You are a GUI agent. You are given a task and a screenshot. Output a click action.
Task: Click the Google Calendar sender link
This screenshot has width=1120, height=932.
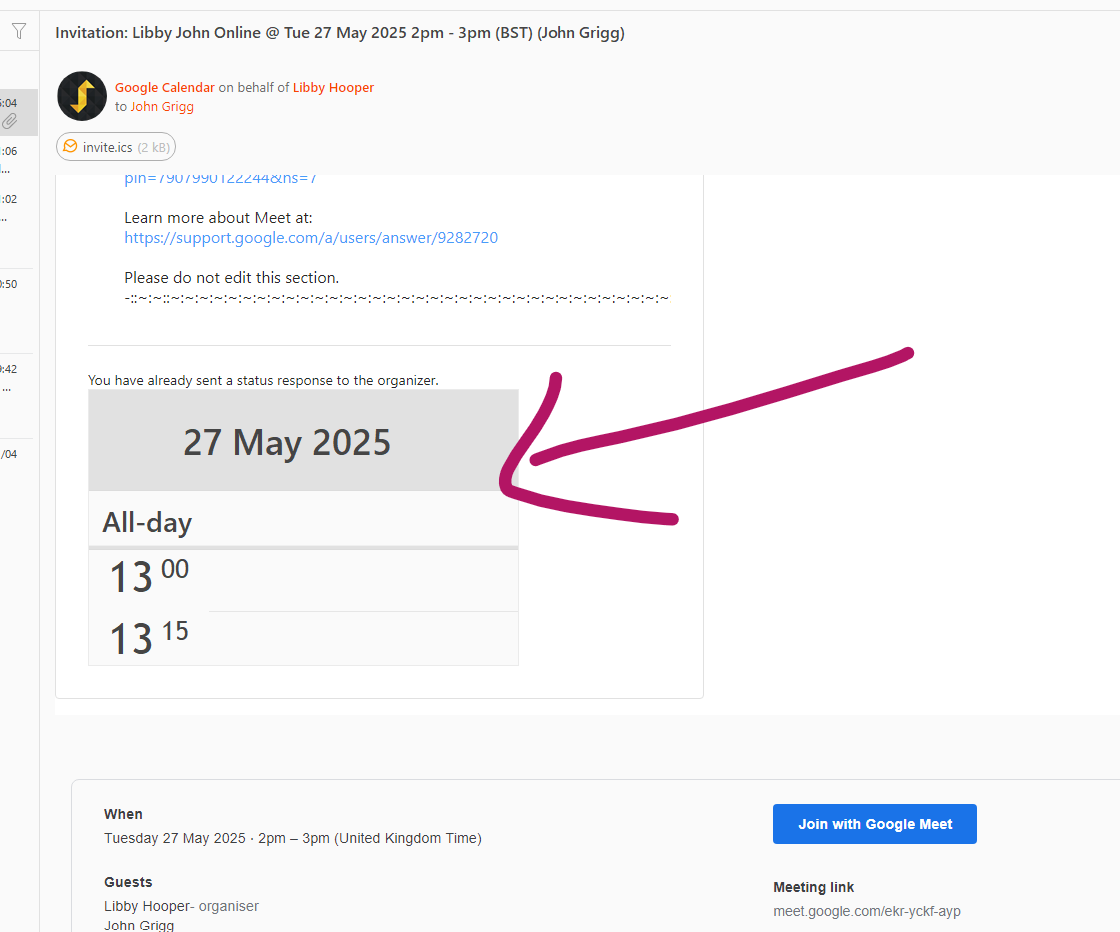point(164,87)
